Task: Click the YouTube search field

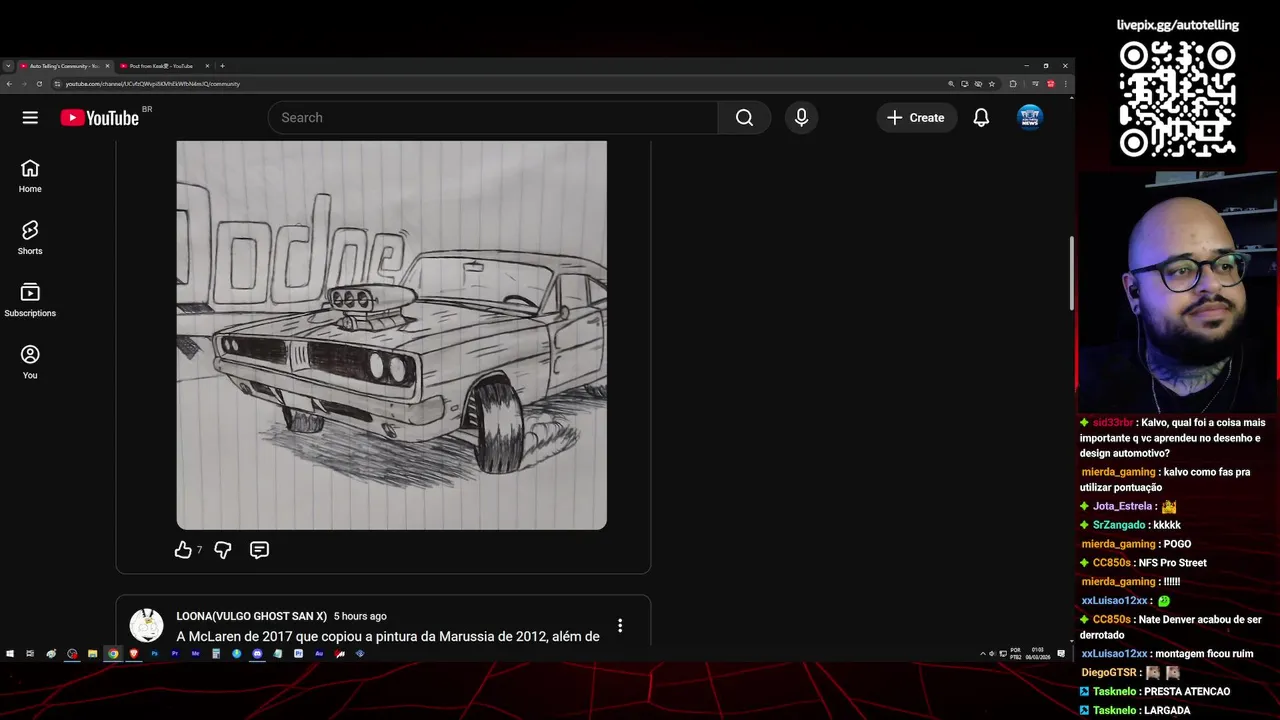Action: click(x=493, y=117)
